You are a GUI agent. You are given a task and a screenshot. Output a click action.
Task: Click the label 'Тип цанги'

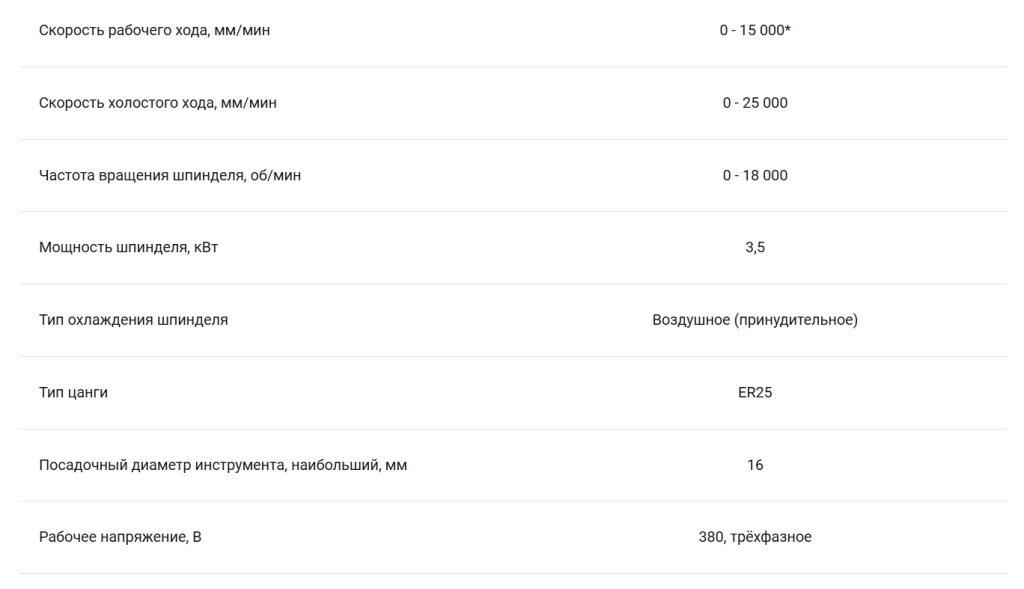coord(73,392)
